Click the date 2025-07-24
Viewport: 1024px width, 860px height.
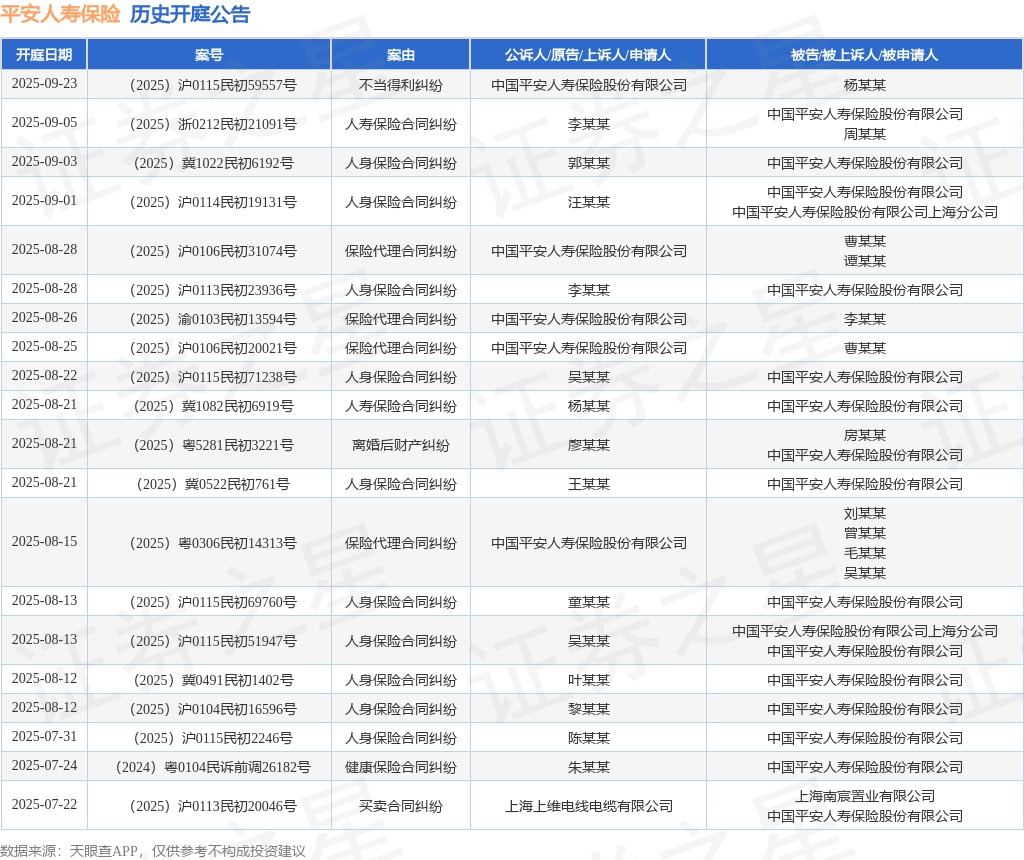(44, 765)
